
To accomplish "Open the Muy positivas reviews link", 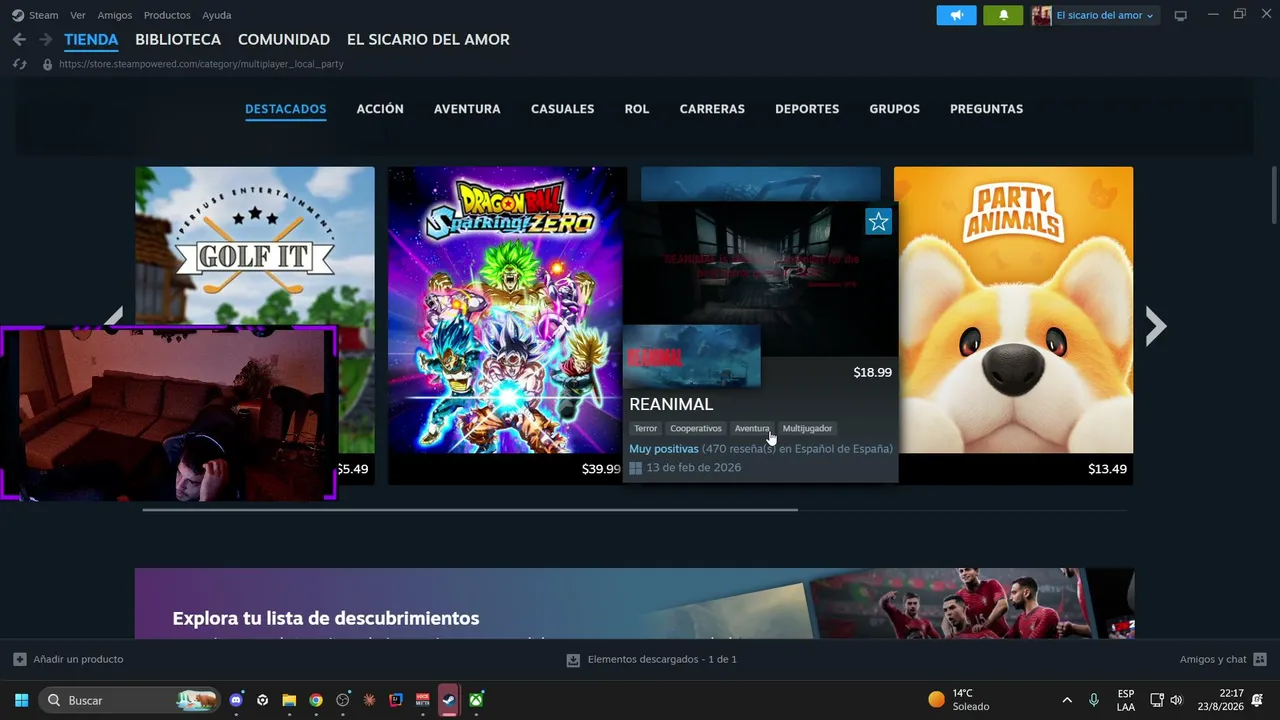I will [664, 449].
